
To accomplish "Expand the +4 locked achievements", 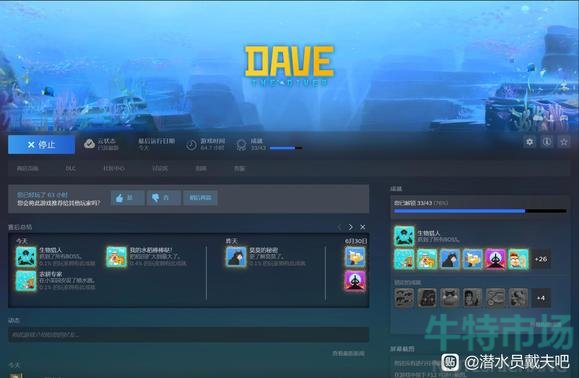I will pos(541,298).
